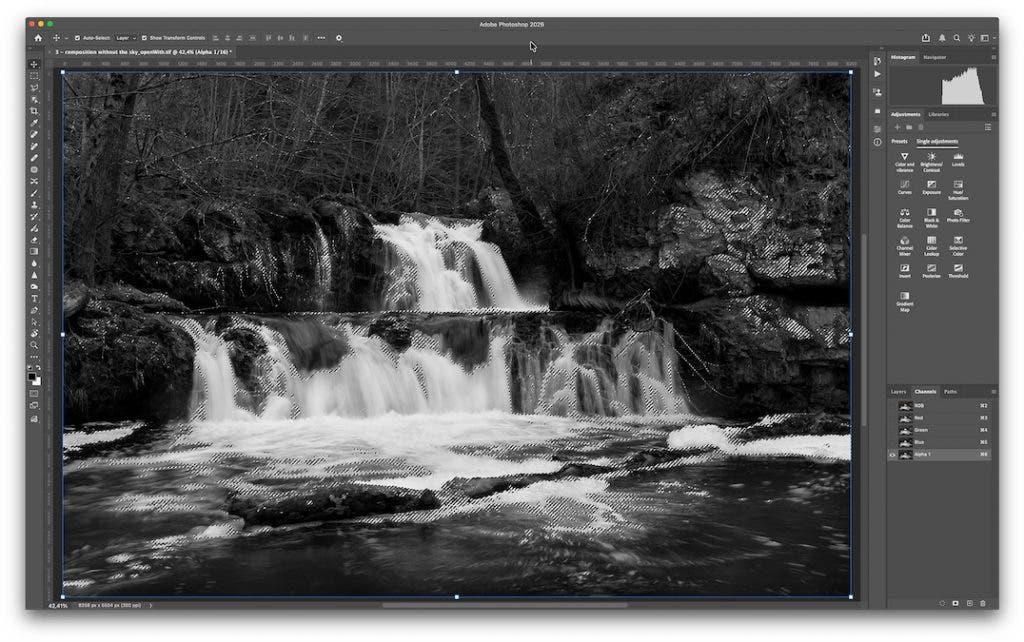Add a Threshold adjustment
This screenshot has height=642, width=1024.
click(958, 271)
